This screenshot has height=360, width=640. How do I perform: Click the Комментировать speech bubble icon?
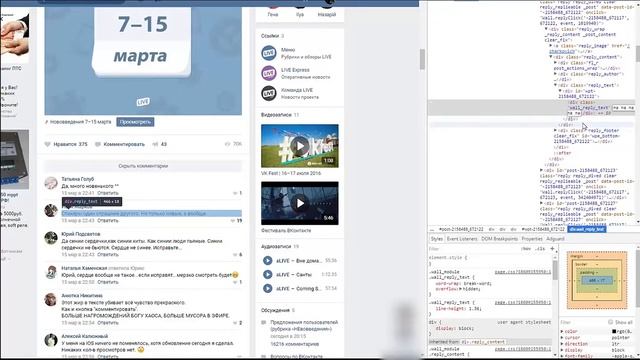tap(98, 144)
